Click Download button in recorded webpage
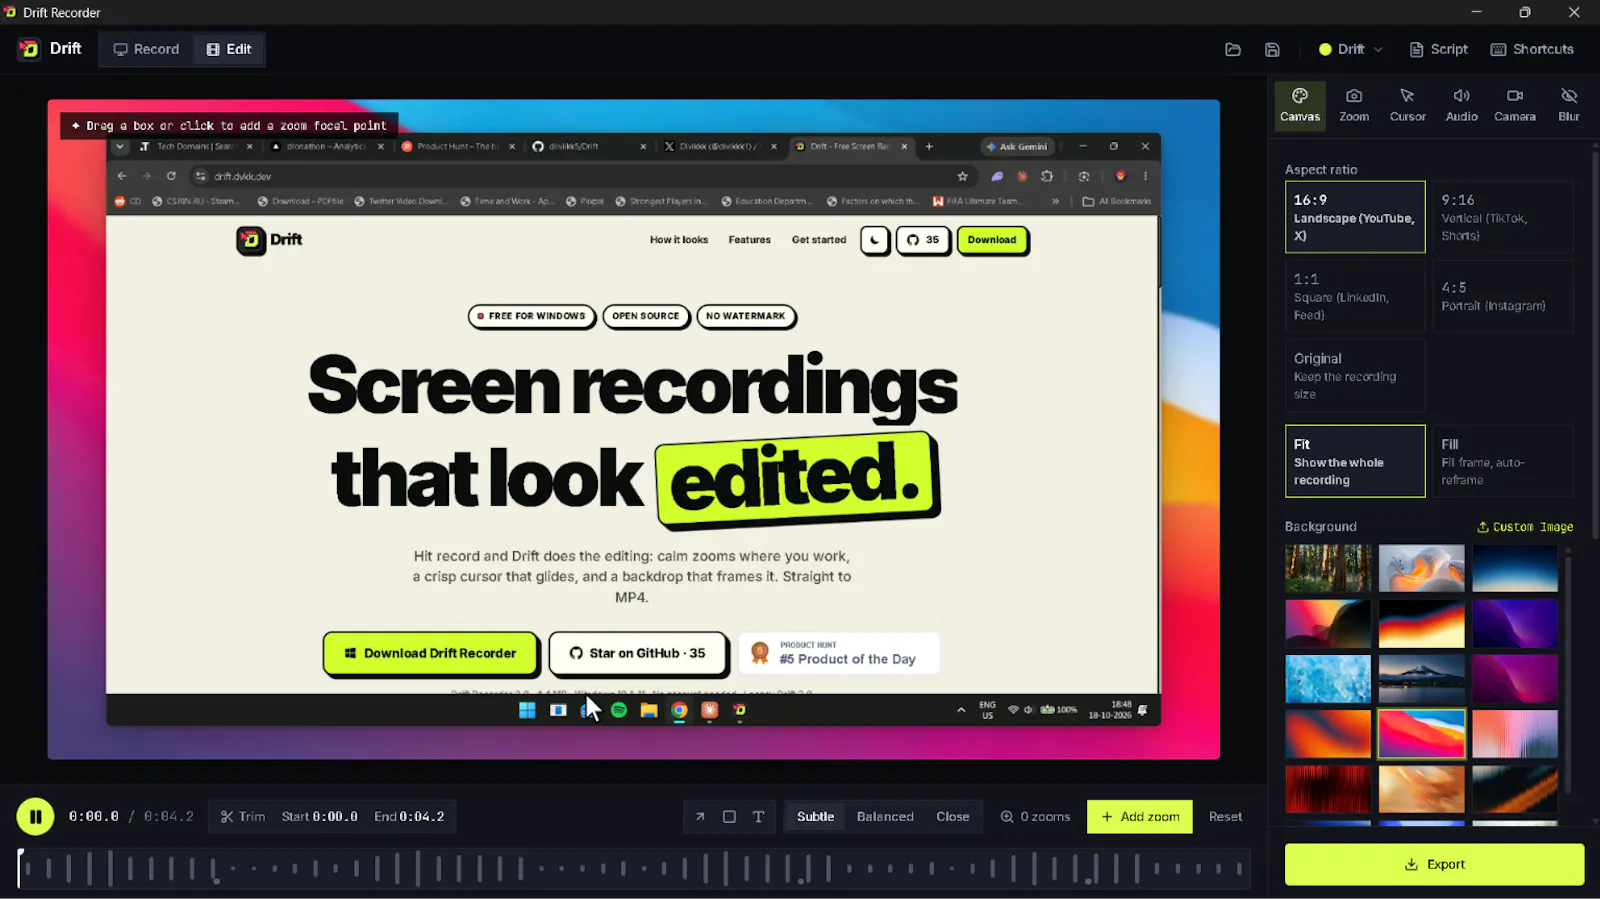The image size is (1600, 899). [x=992, y=240]
